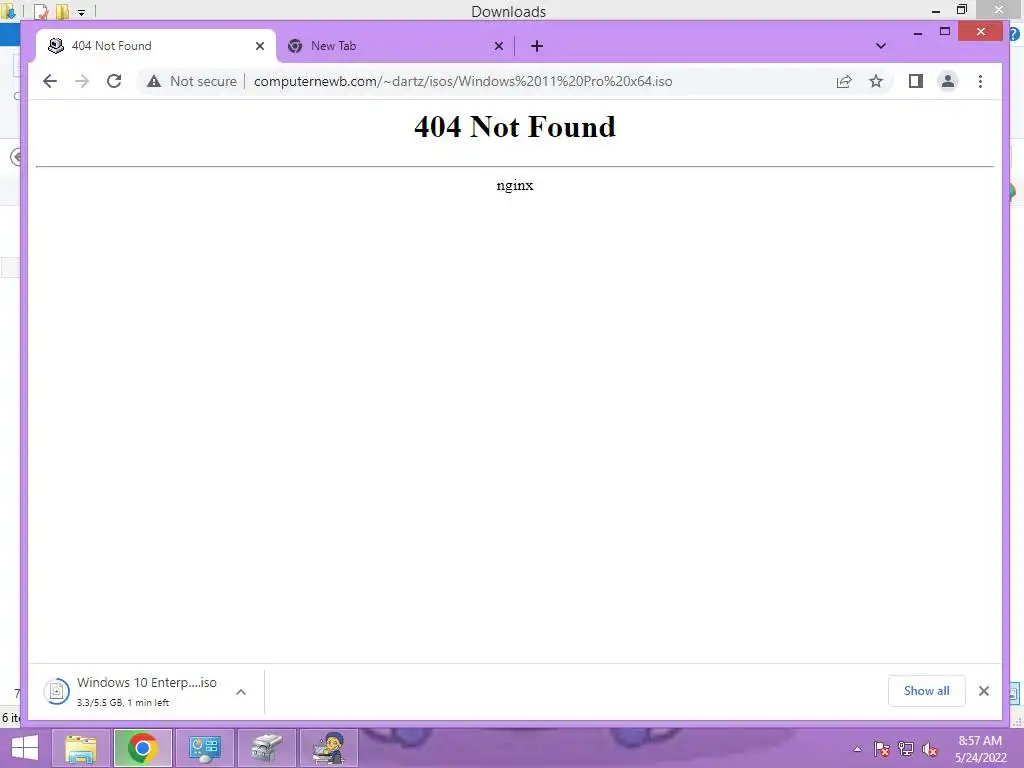Image resolution: width=1024 pixels, height=768 pixels.
Task: Open the clock showing 8:57 AM
Action: tap(980, 749)
